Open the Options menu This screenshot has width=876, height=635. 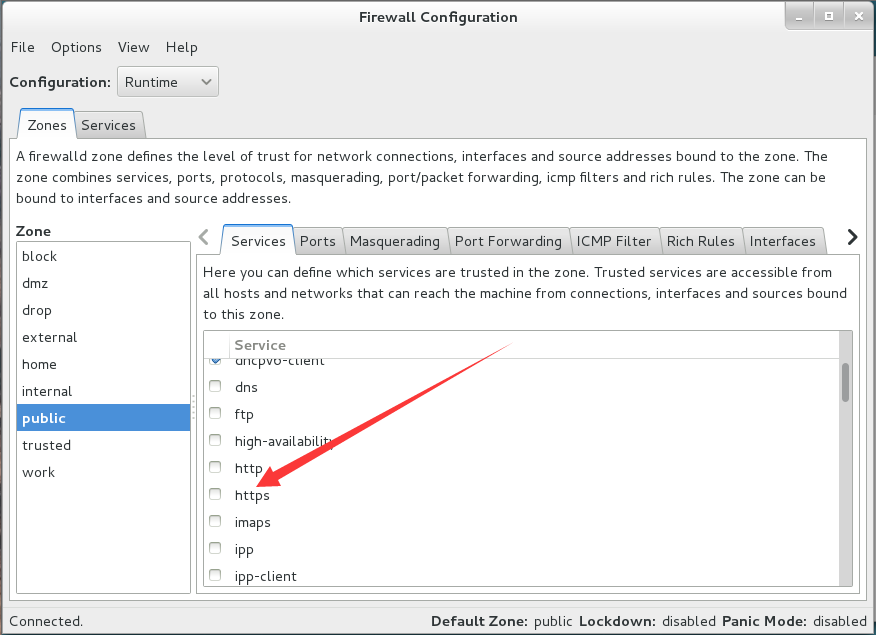(x=77, y=47)
